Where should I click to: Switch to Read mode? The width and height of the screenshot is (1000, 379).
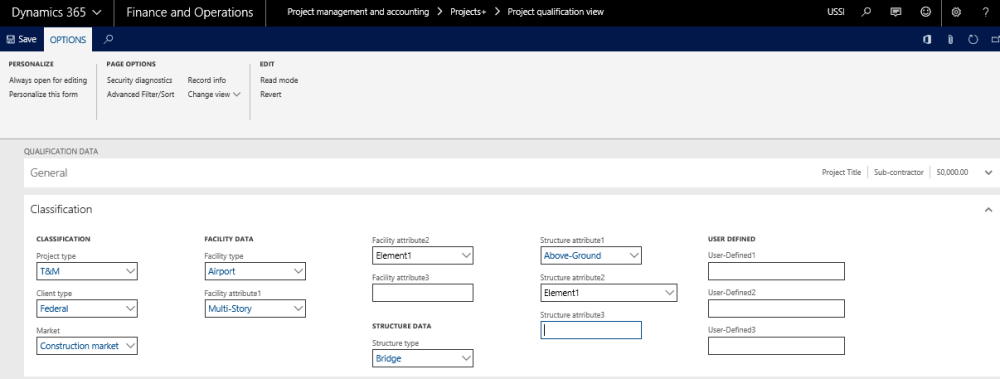(279, 80)
